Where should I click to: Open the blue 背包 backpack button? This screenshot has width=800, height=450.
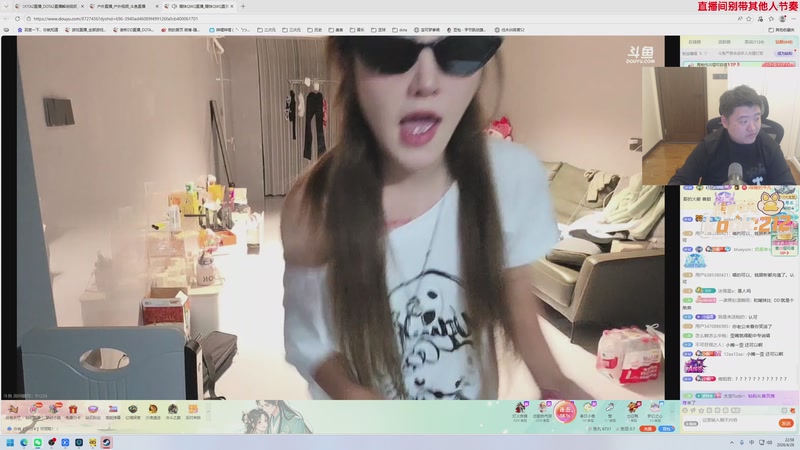pos(666,429)
